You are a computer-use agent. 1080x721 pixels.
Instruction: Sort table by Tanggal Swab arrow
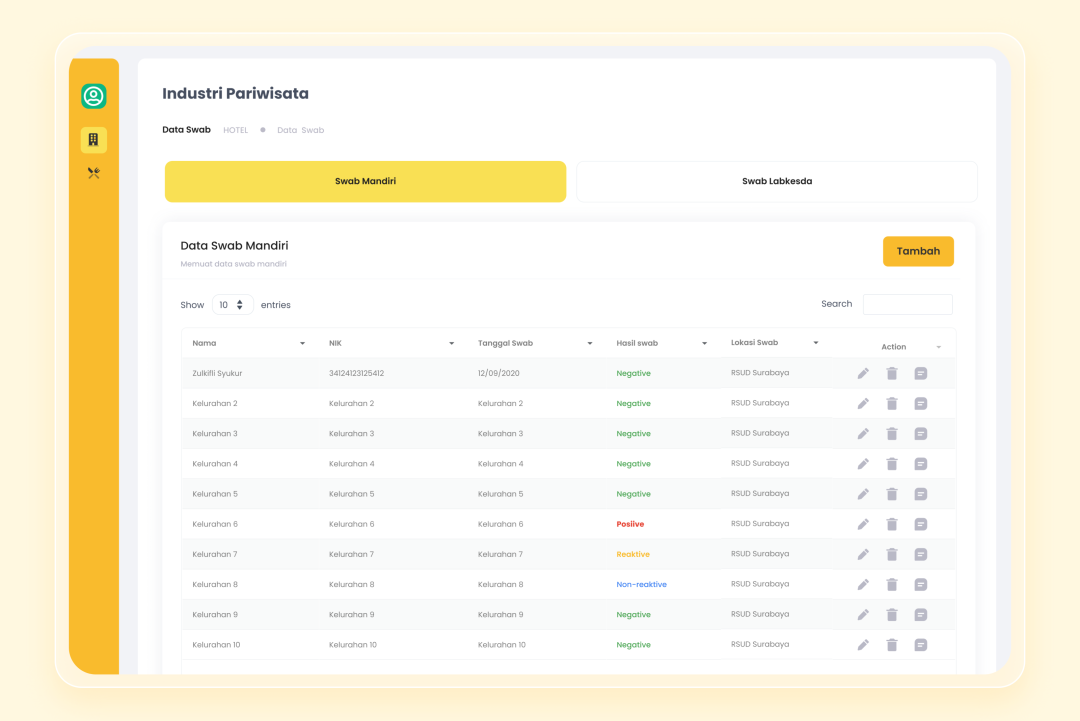(x=591, y=344)
